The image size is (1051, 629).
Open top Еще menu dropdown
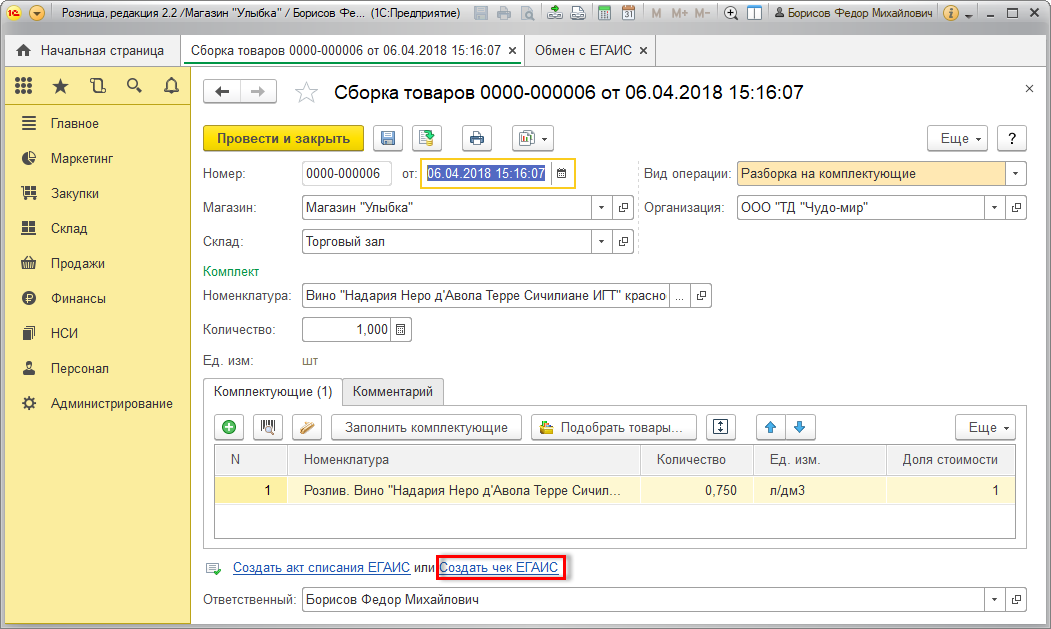tap(958, 138)
